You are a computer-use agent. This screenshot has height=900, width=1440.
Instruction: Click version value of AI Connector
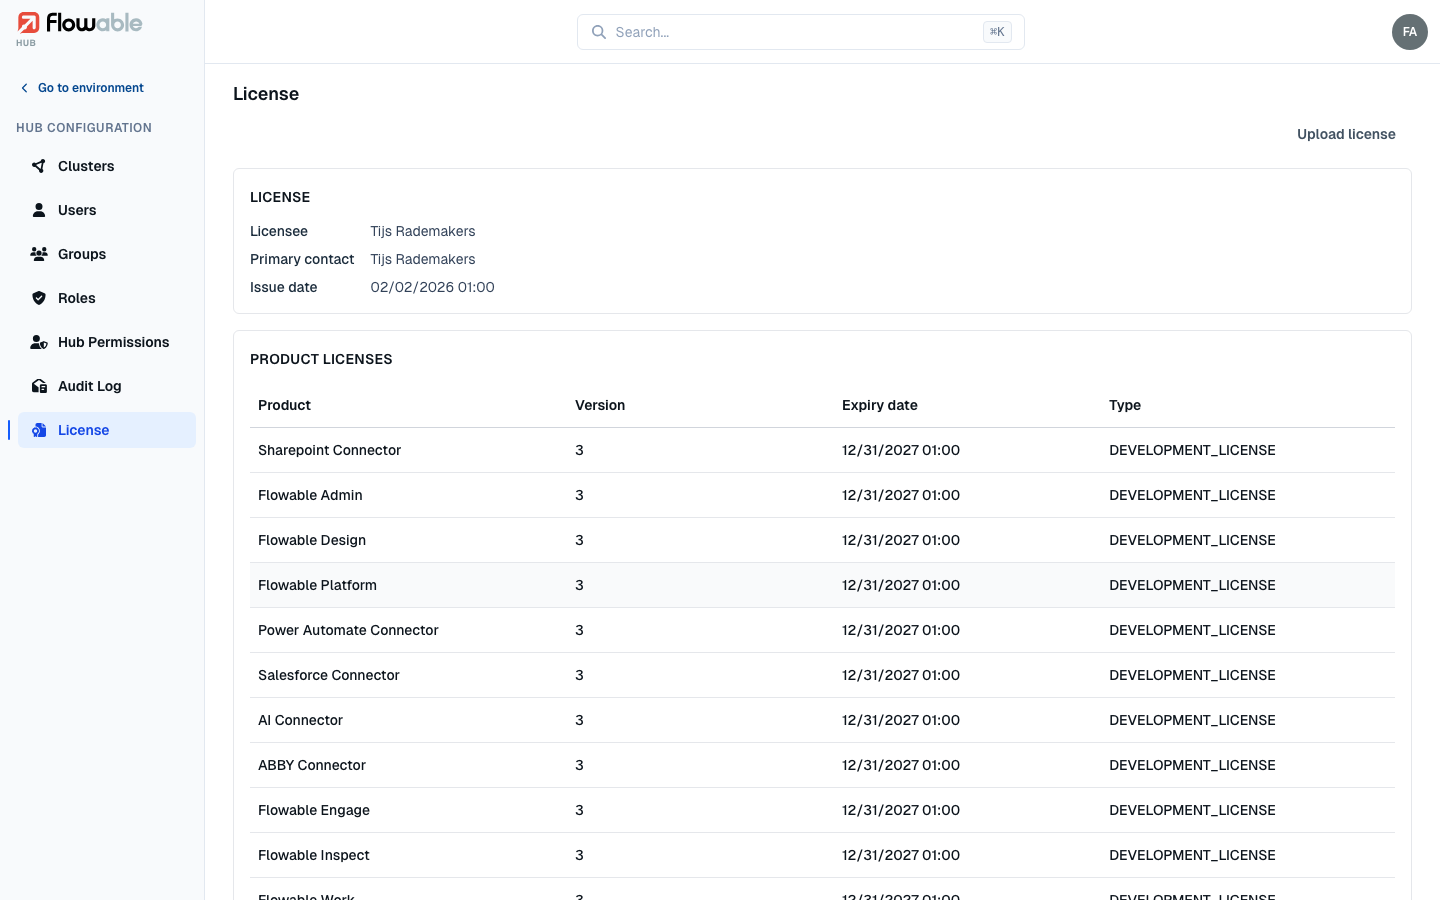579,720
